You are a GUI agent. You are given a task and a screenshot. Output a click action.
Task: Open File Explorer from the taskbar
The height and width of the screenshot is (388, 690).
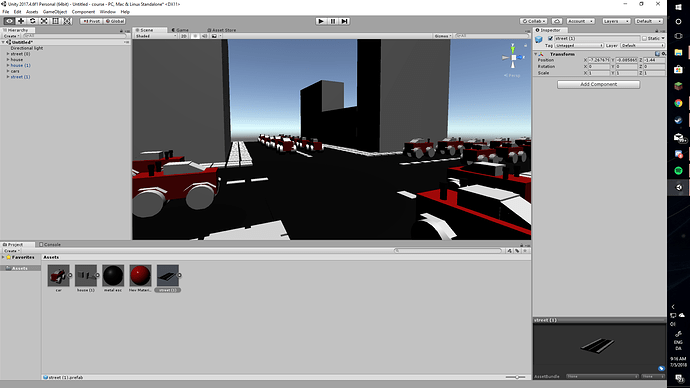pos(678,53)
